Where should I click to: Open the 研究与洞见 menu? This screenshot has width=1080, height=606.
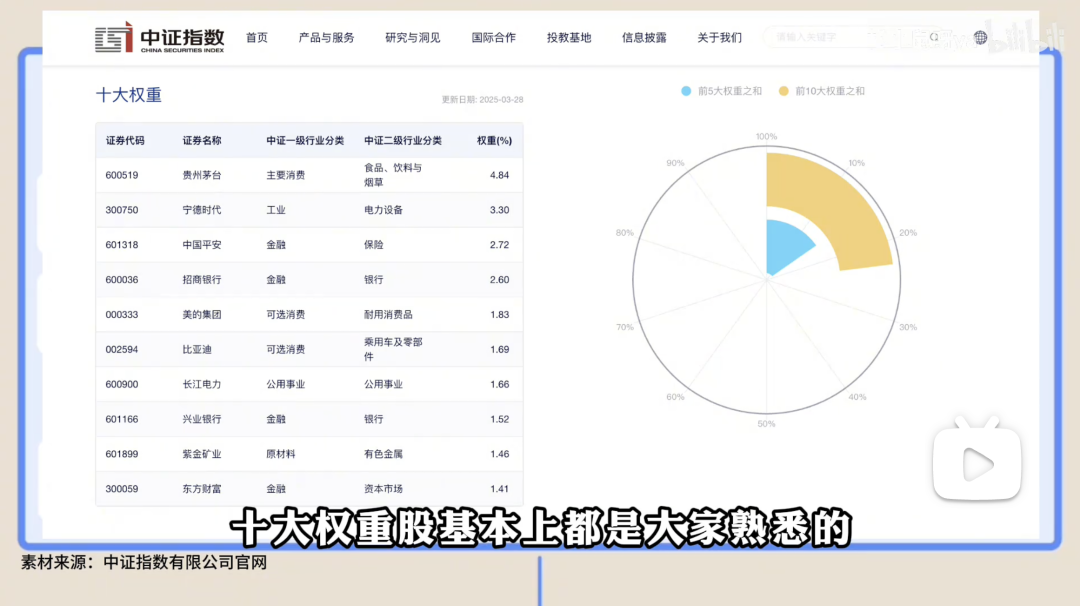click(413, 38)
